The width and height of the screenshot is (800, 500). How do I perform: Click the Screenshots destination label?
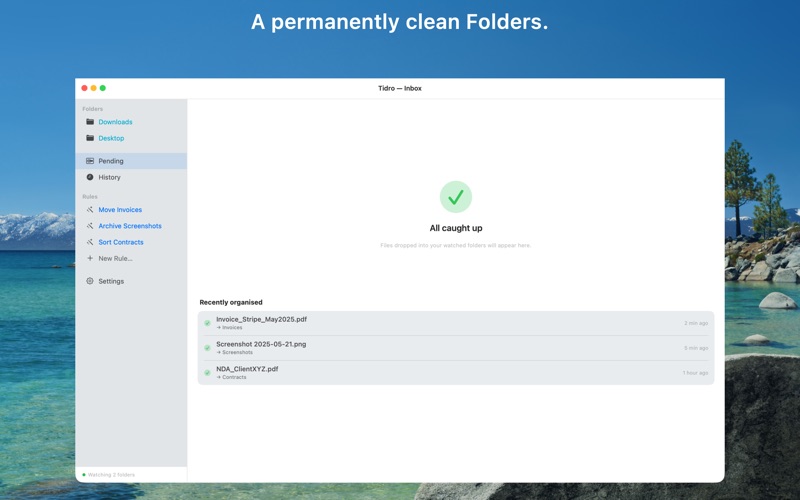[x=235, y=353]
